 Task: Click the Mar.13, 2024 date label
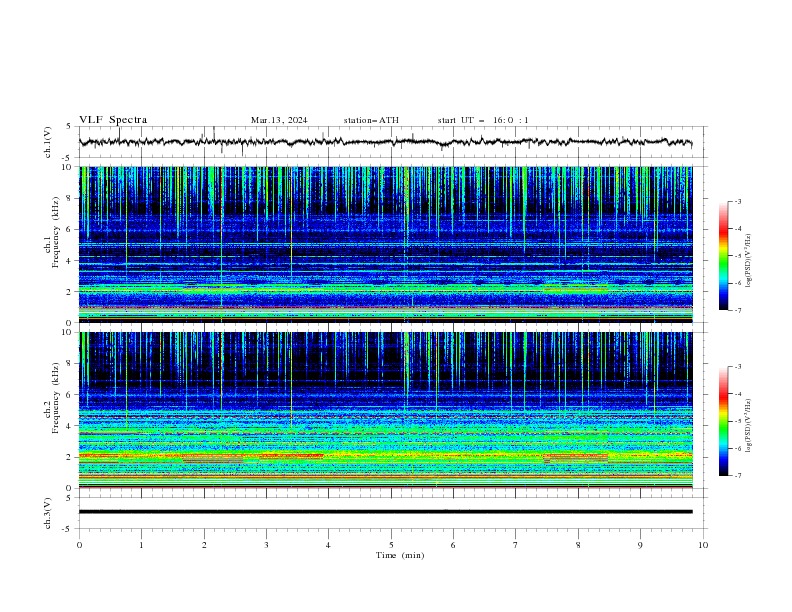tap(279, 120)
